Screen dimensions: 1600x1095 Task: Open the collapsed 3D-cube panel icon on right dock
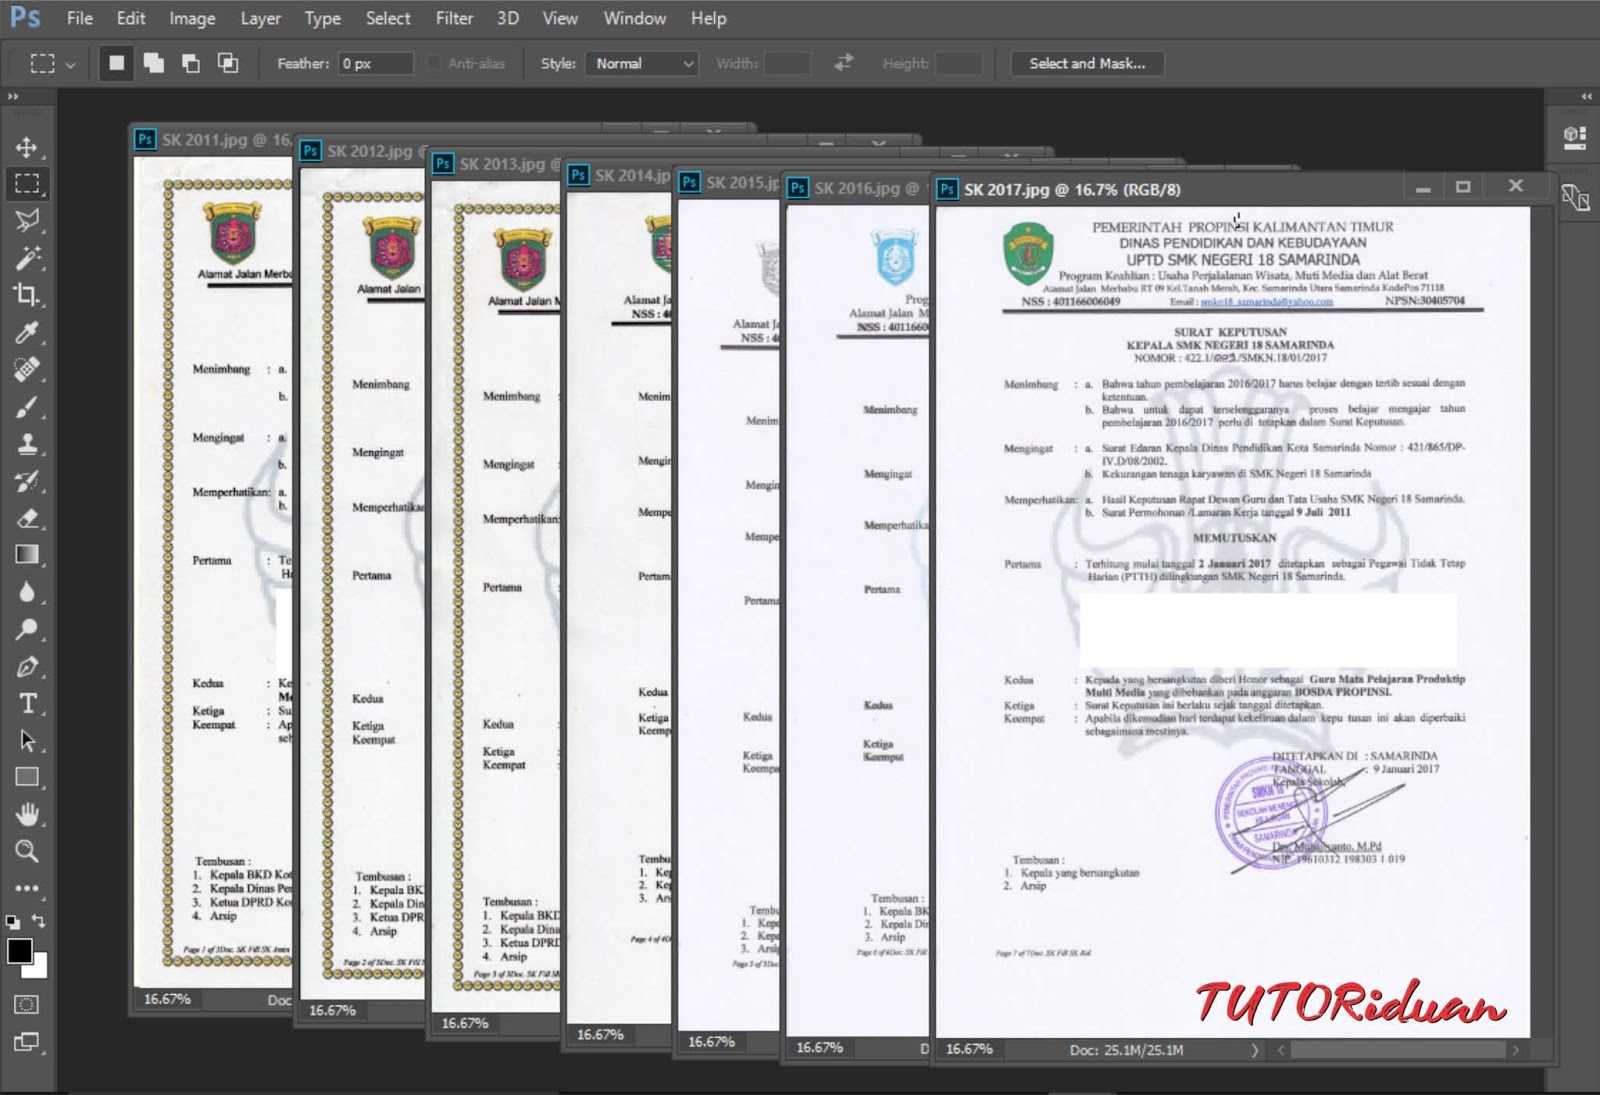[1575, 137]
